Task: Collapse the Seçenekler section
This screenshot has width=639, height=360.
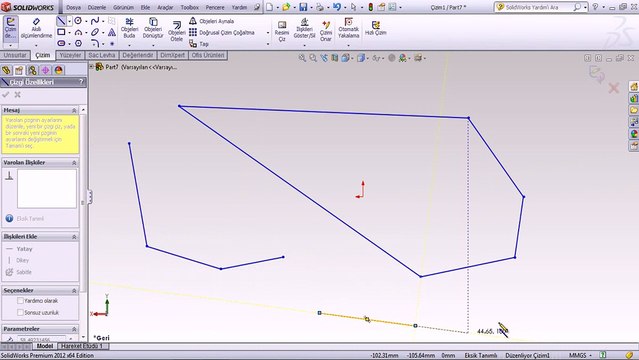Action: (74, 291)
